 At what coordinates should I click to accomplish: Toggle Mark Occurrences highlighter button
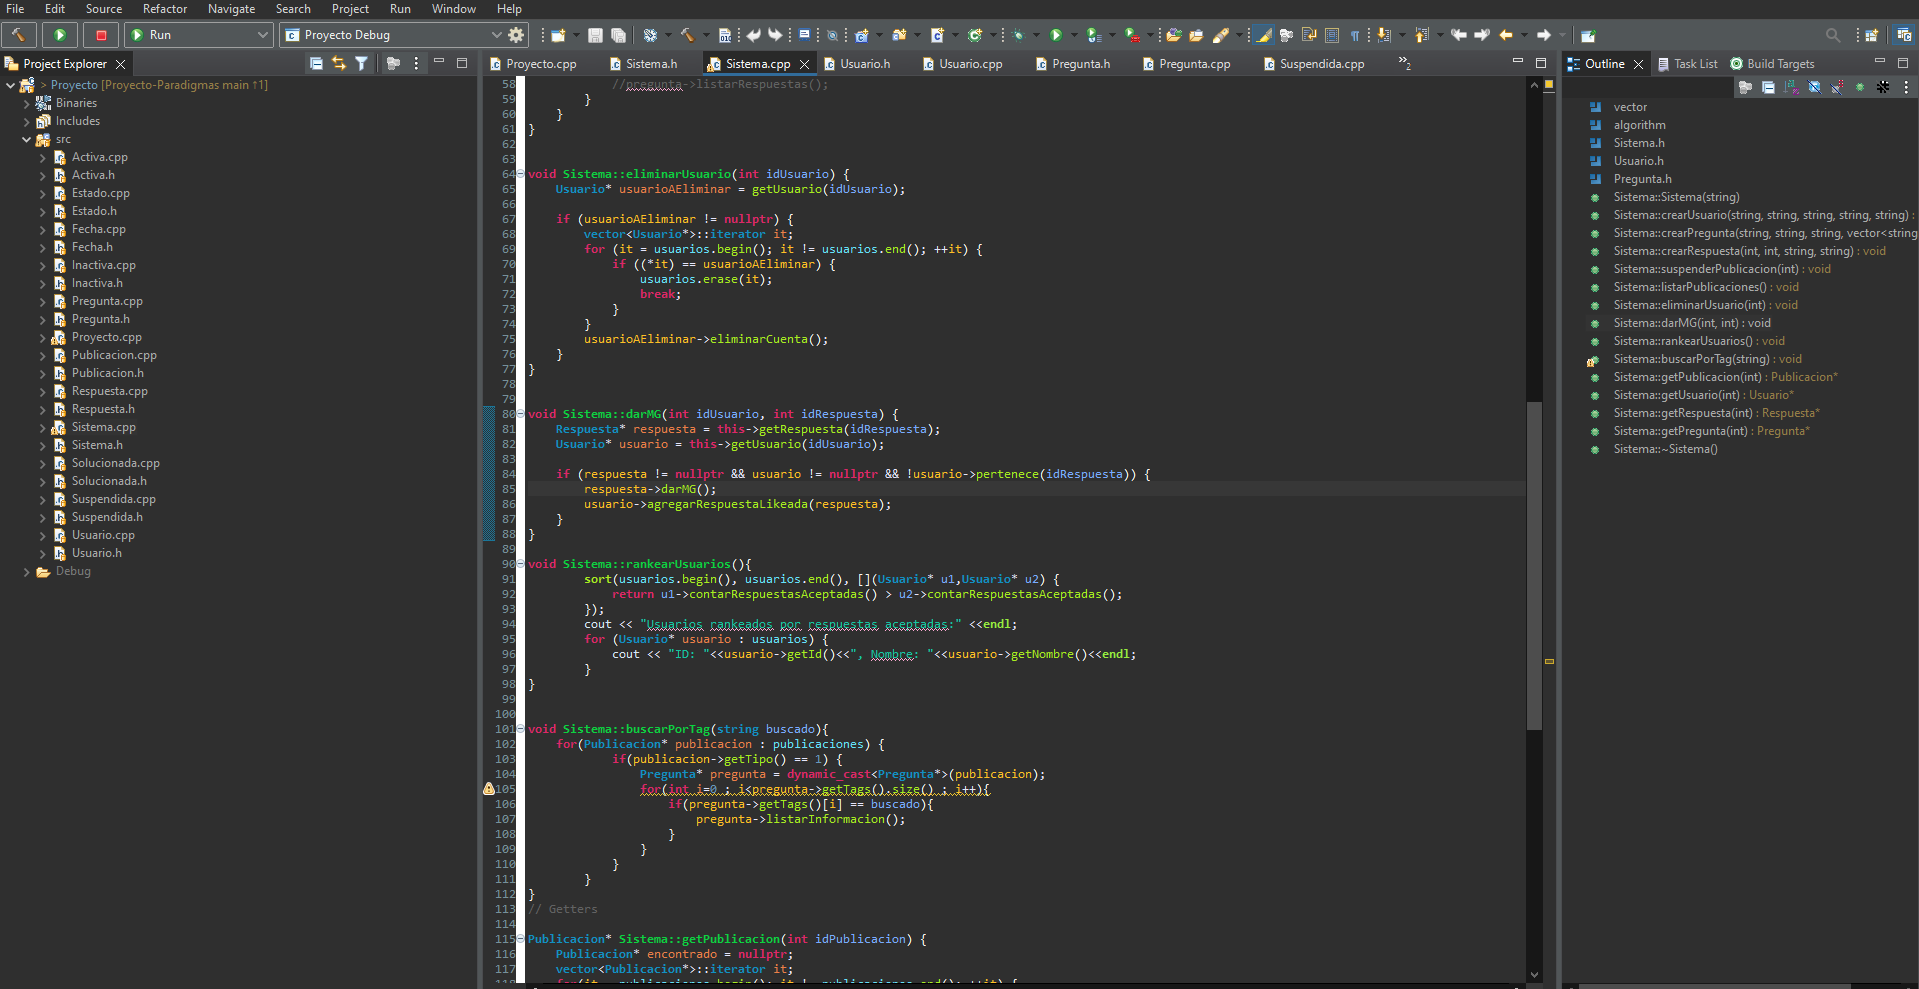(1264, 35)
